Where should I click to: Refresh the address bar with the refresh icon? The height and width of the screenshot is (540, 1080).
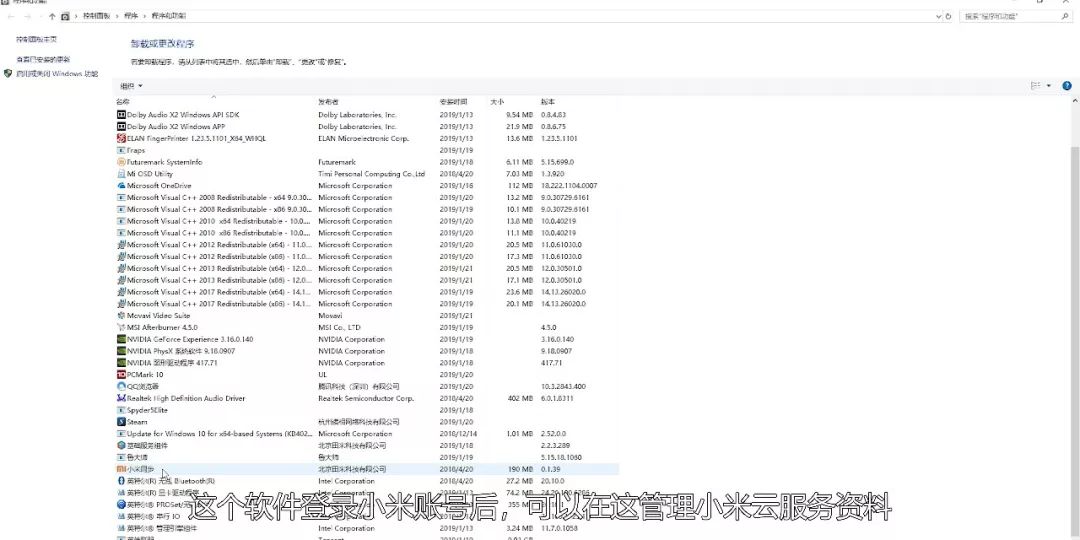click(x=948, y=16)
